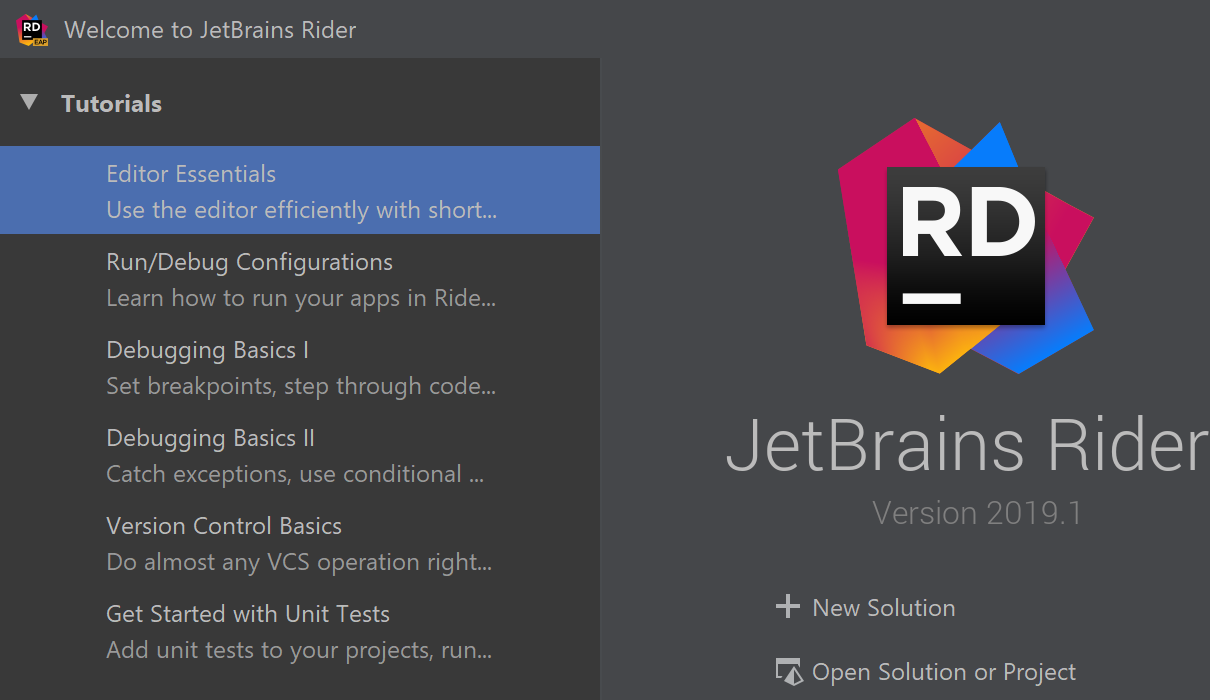Open the Version Control Basics tutorial
Image resolution: width=1210 pixels, height=700 pixels.
coord(300,542)
